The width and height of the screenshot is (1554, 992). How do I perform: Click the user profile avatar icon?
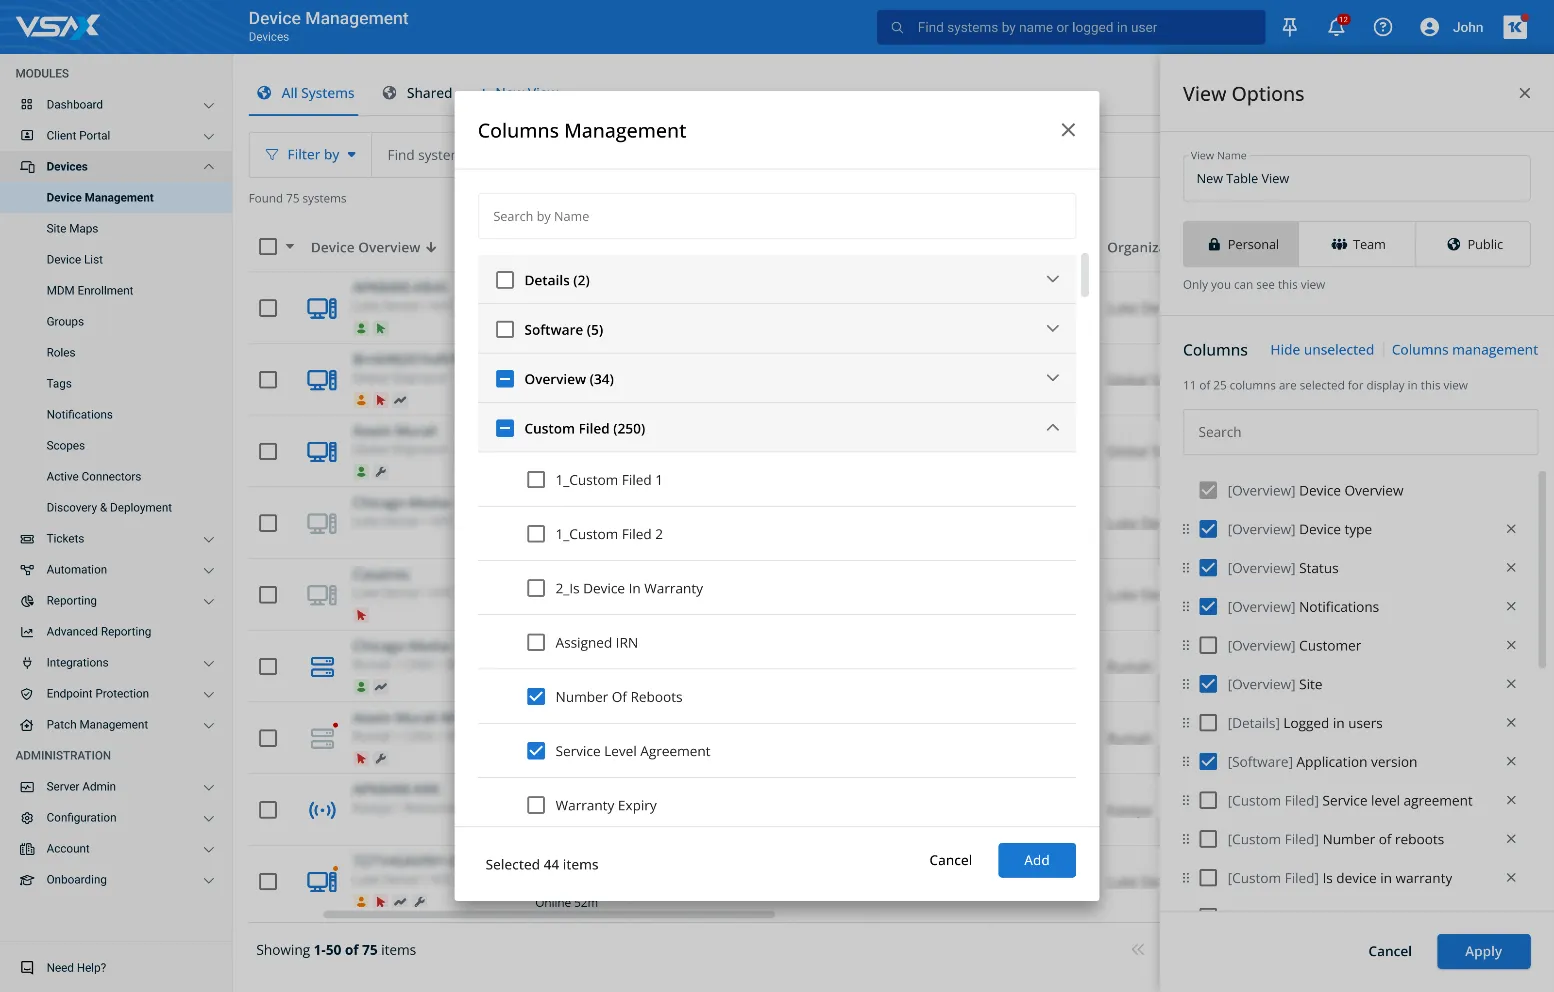(x=1429, y=27)
